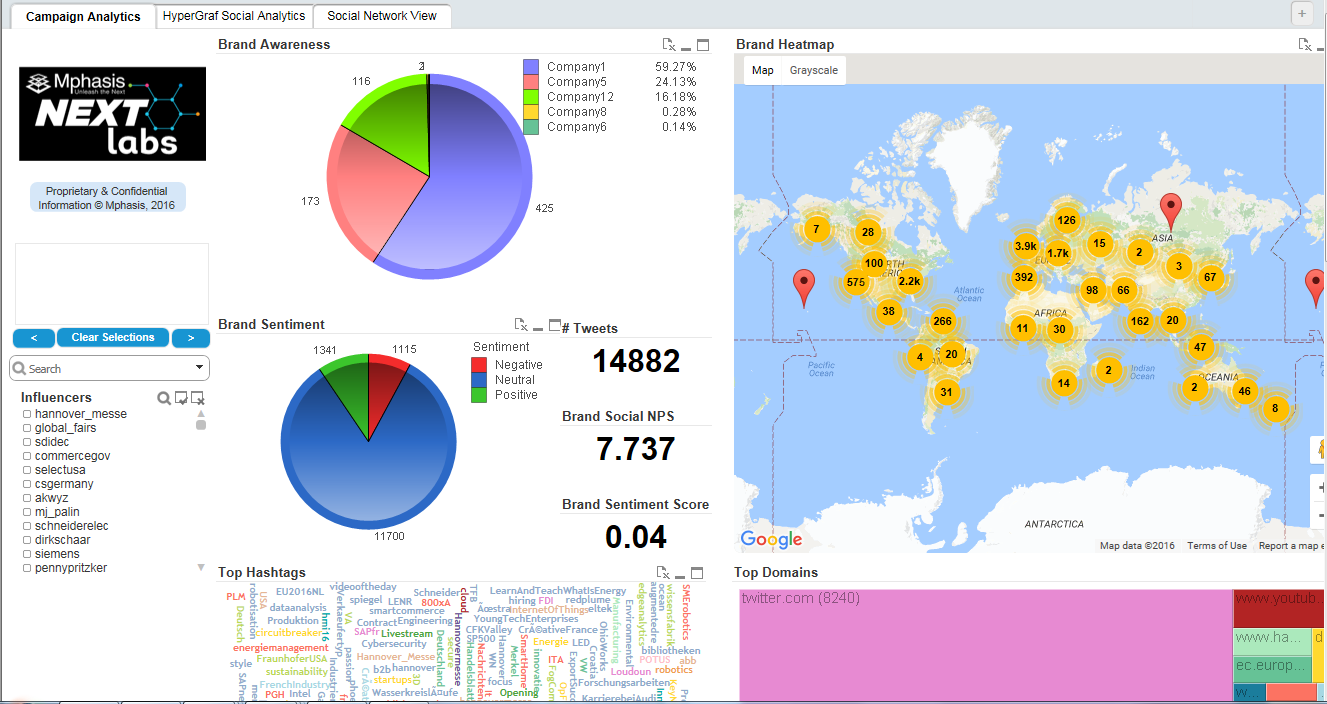Click the Livestream hashtag word
The image size is (1327, 704).
[407, 633]
